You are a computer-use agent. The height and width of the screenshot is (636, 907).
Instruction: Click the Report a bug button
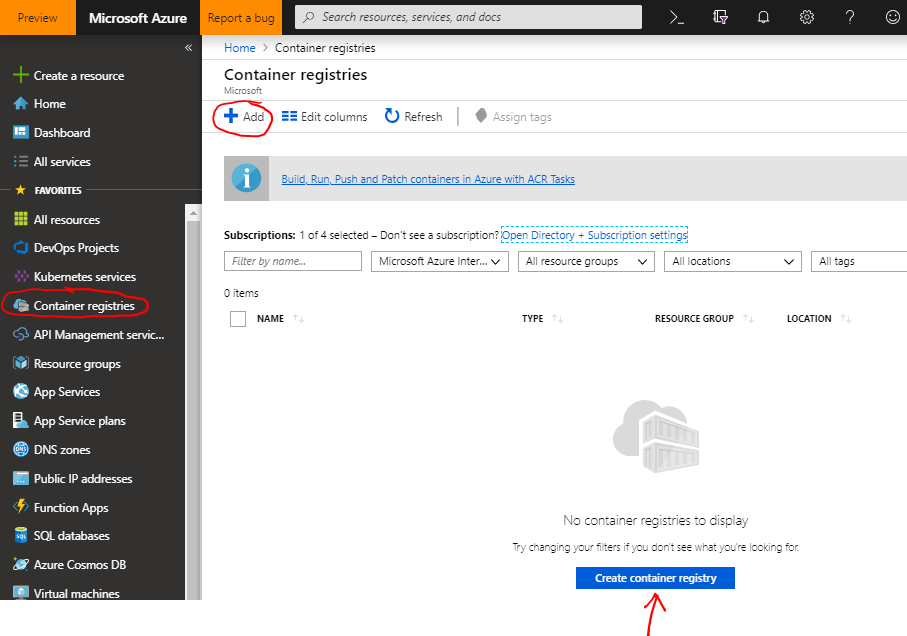pyautogui.click(x=241, y=17)
